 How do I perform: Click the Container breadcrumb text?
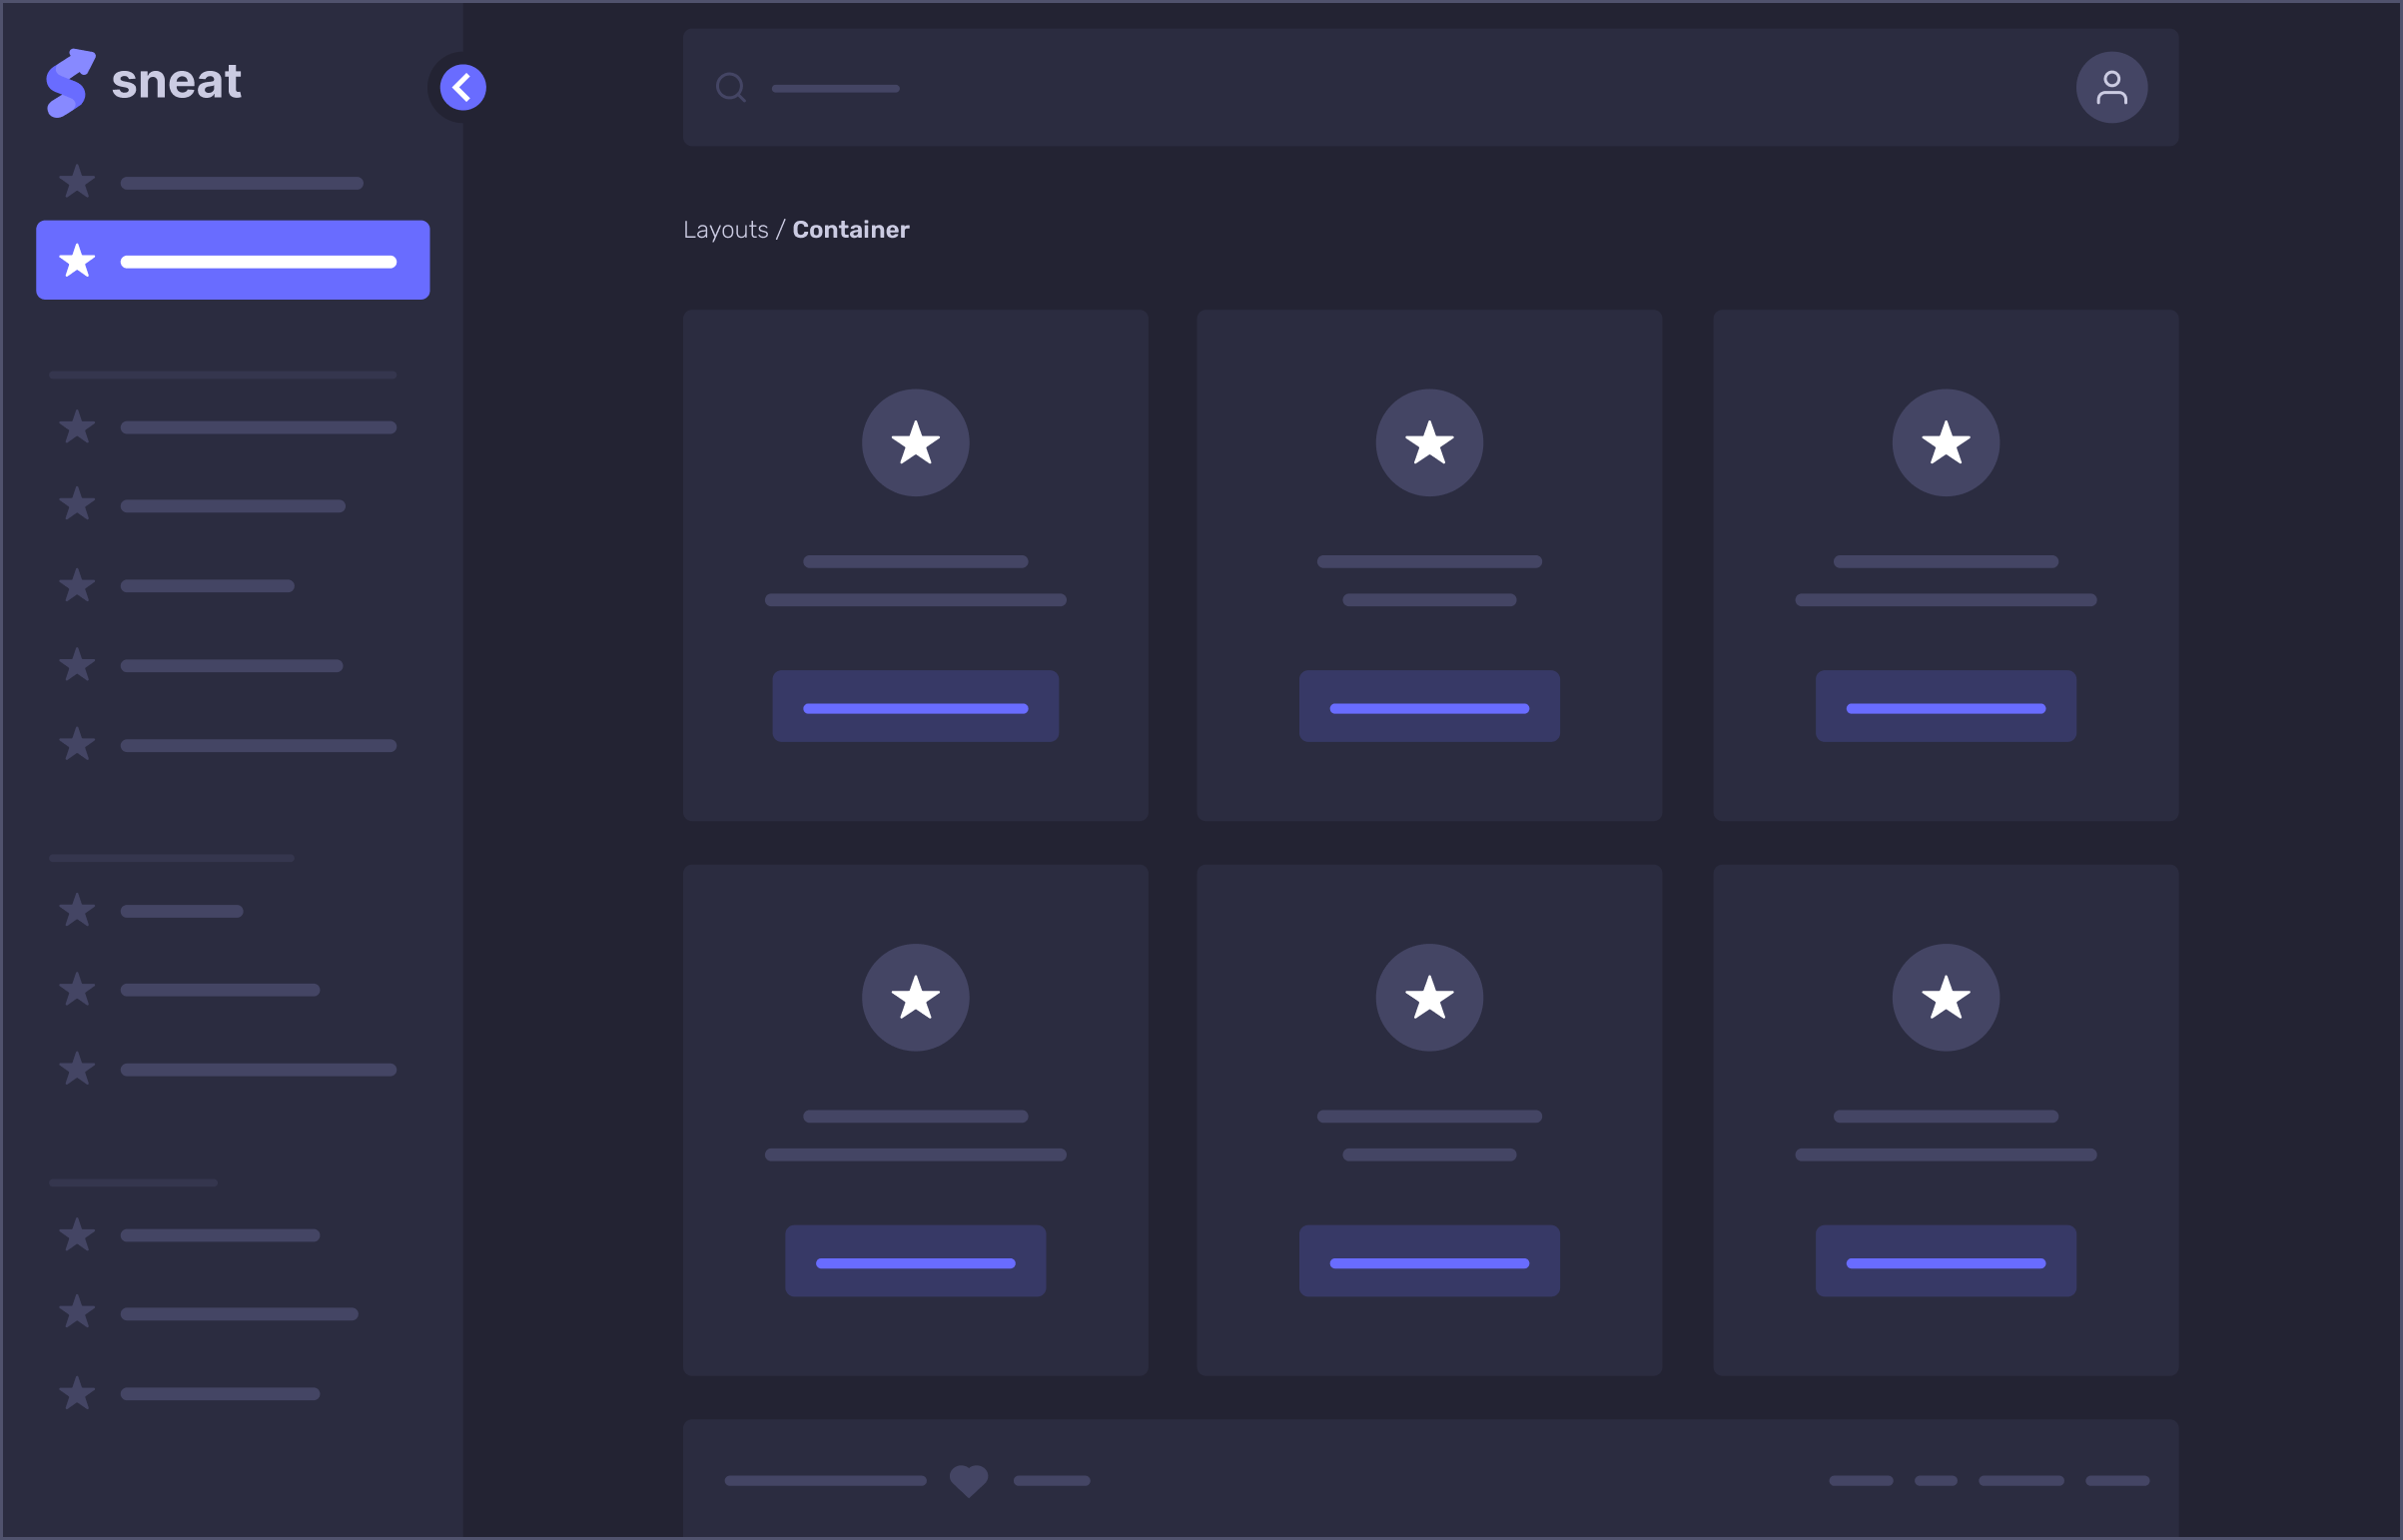click(850, 230)
